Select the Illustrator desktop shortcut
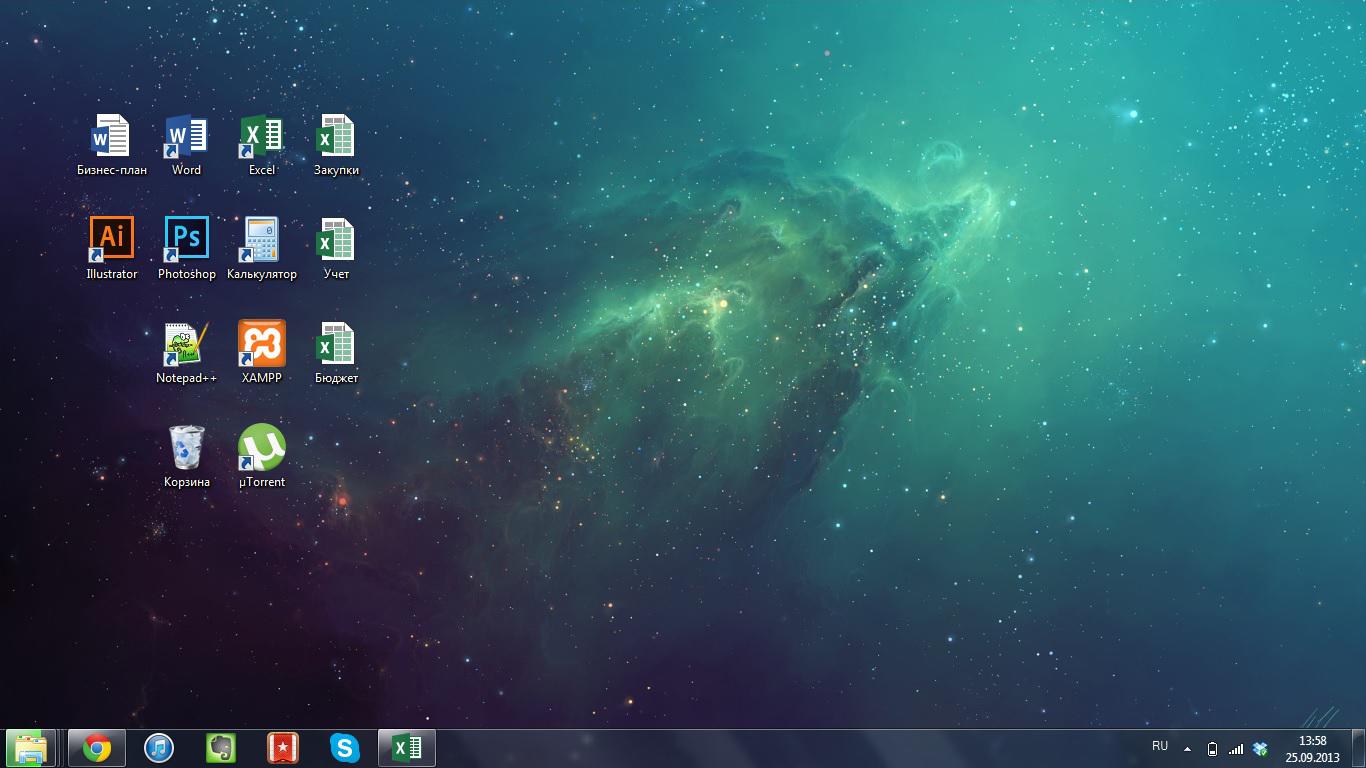This screenshot has height=768, width=1366. 111,249
